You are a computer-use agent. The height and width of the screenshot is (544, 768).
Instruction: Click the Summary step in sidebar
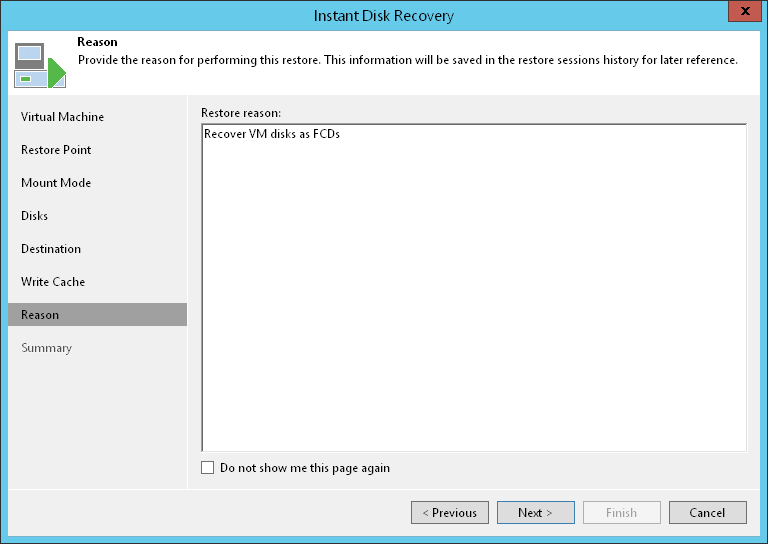pos(46,348)
